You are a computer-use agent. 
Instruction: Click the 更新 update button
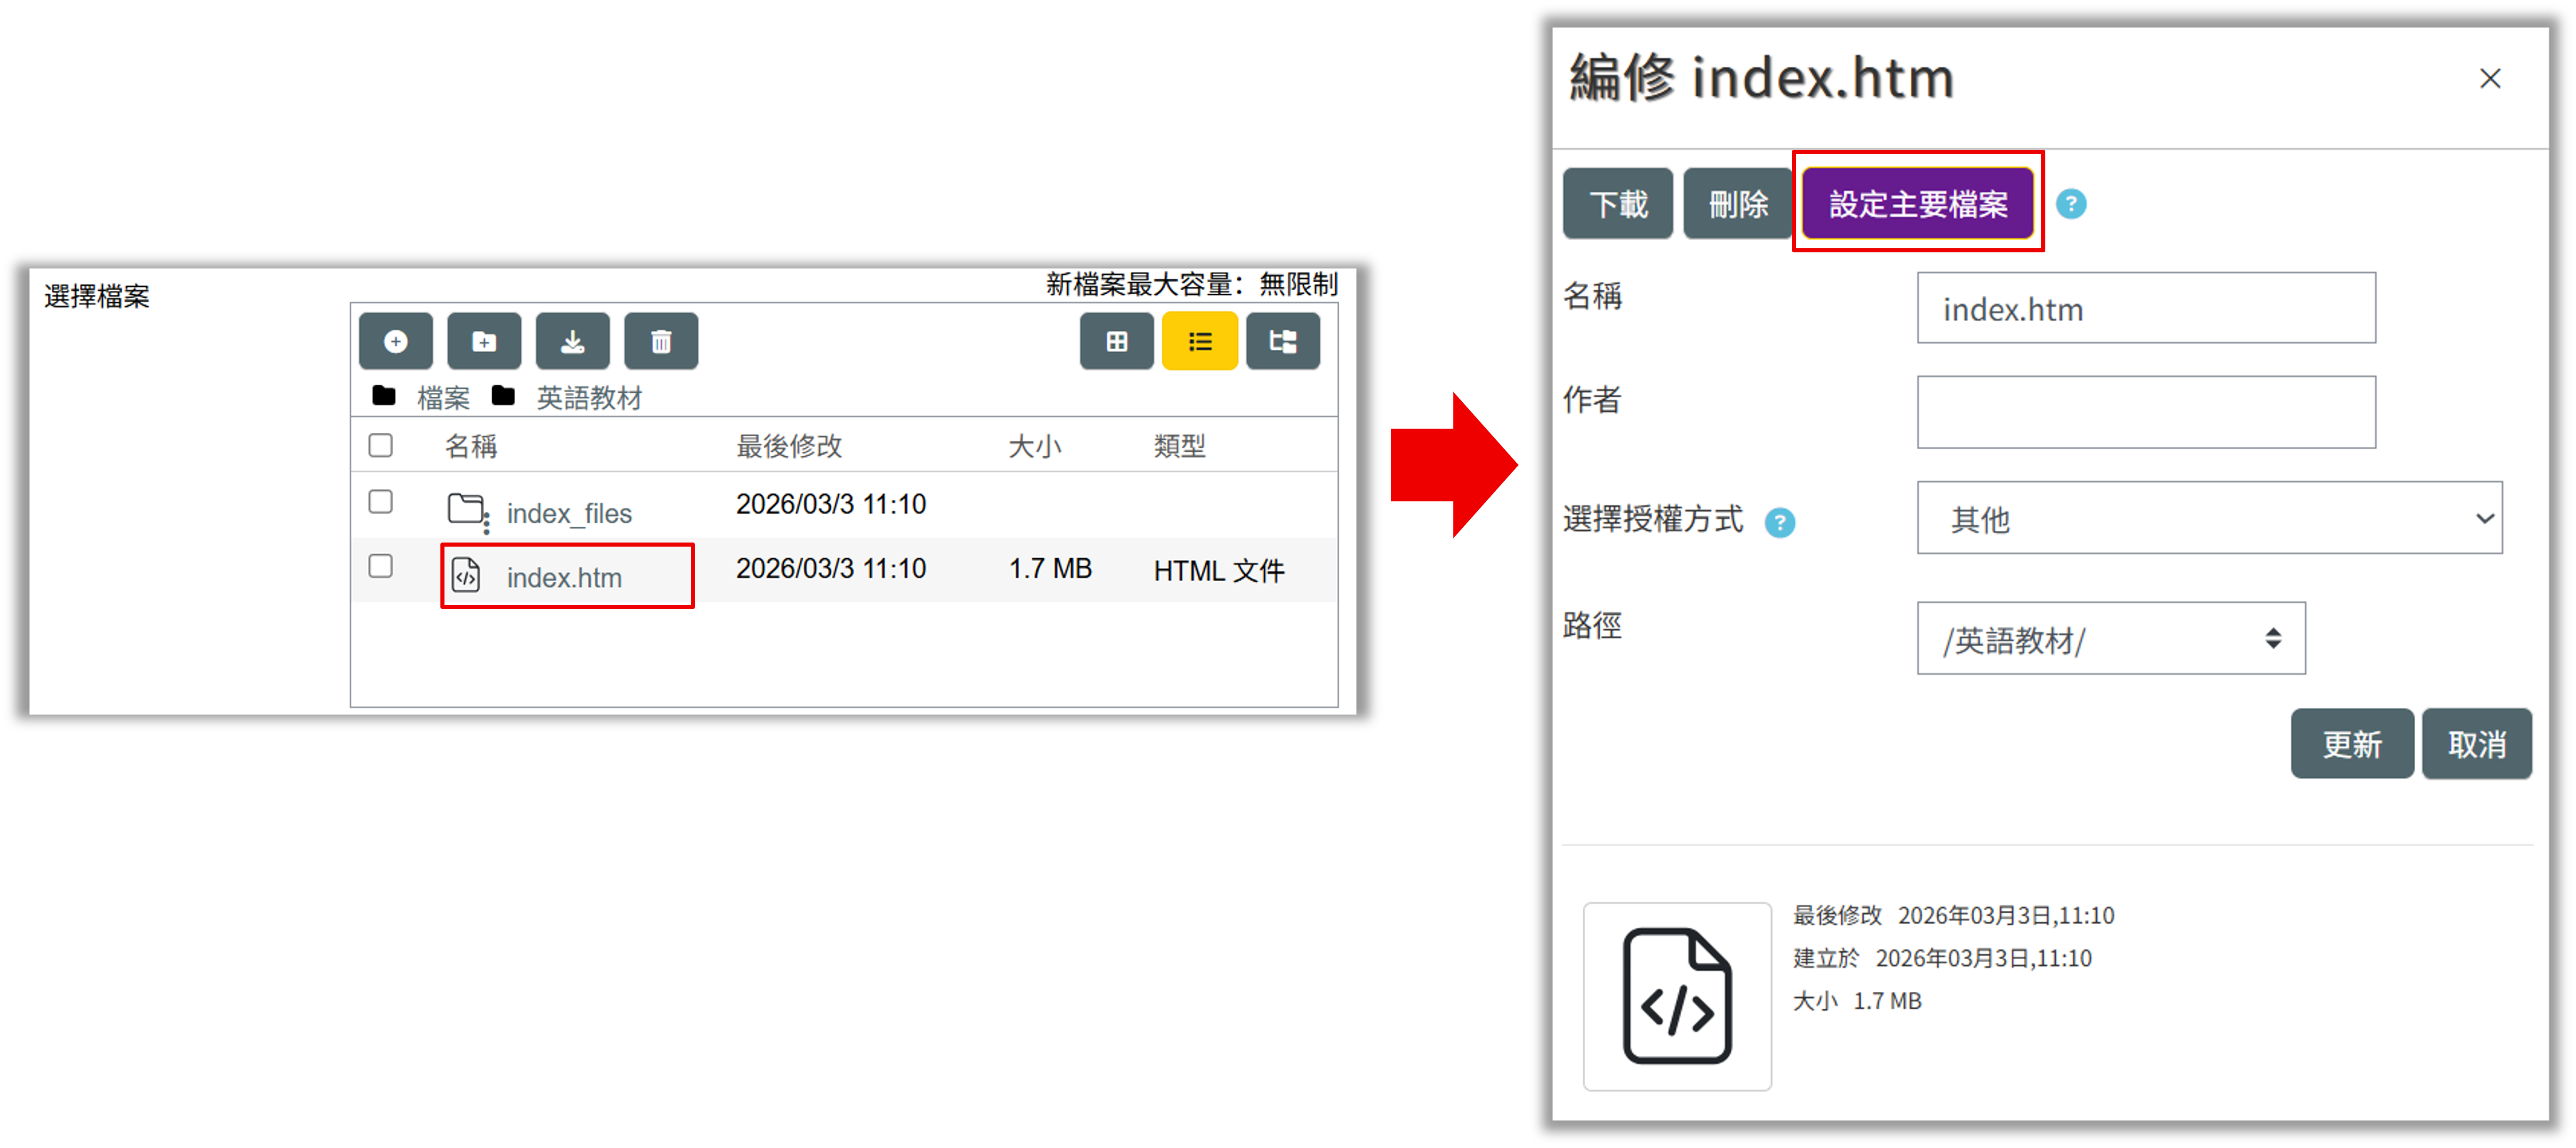[x=2351, y=743]
